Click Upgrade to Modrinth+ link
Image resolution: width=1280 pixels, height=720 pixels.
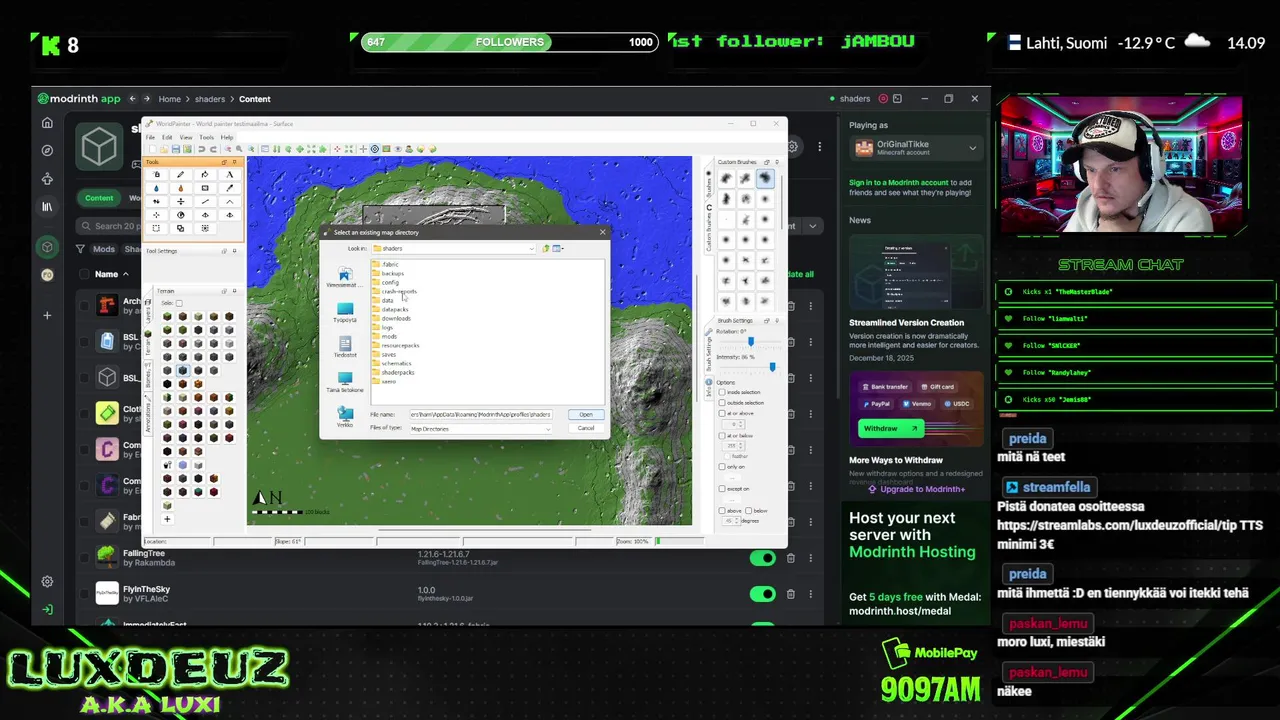point(916,489)
